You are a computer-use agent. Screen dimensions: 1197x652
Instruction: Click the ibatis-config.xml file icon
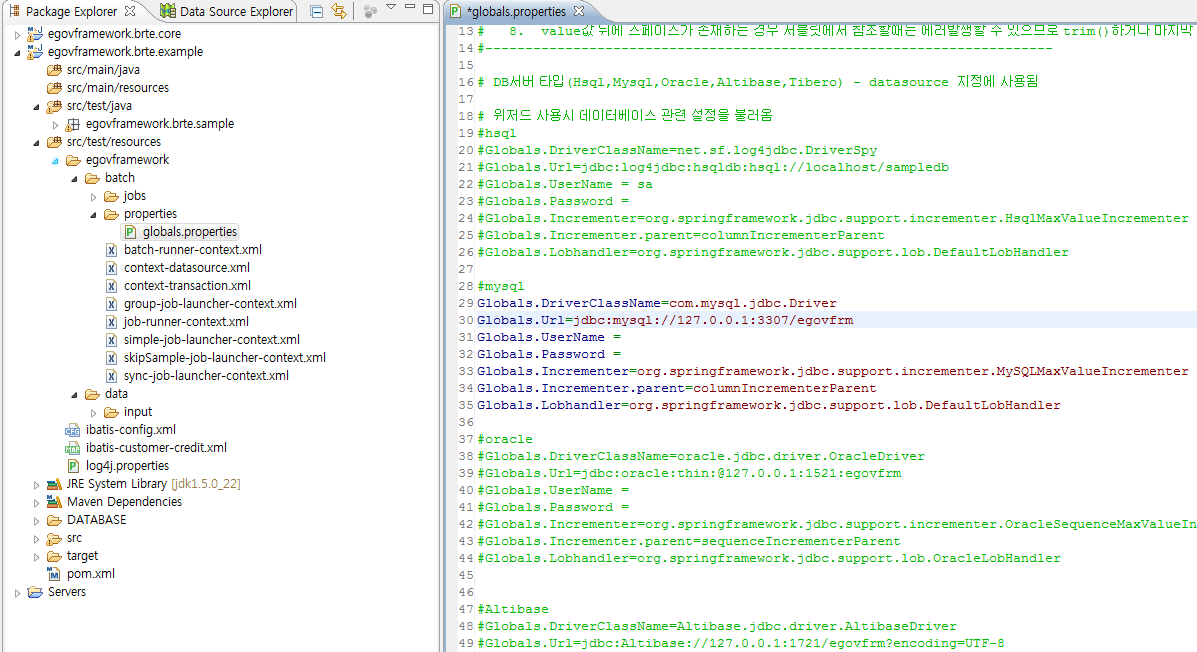tap(73, 430)
